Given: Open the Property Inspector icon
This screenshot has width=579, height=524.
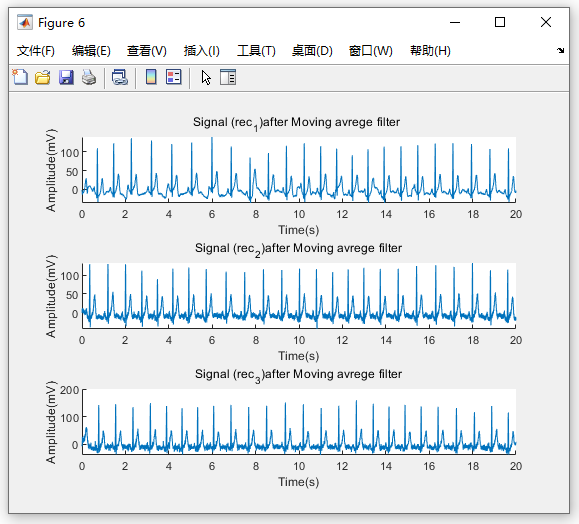Looking at the screenshot, I should [x=228, y=77].
